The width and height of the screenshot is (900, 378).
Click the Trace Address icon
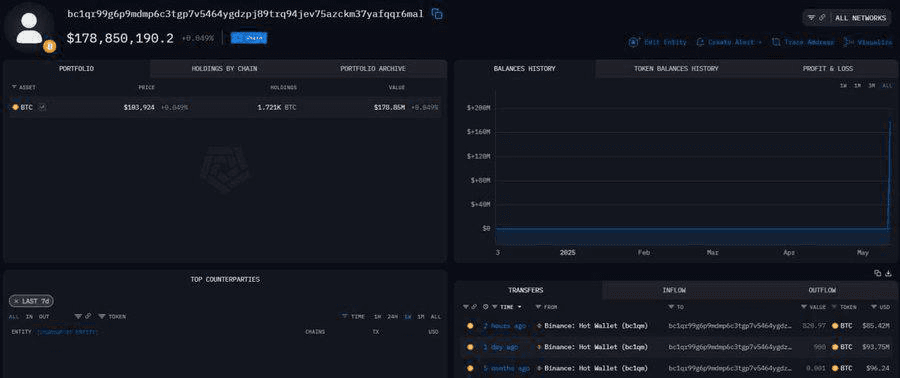(776, 42)
